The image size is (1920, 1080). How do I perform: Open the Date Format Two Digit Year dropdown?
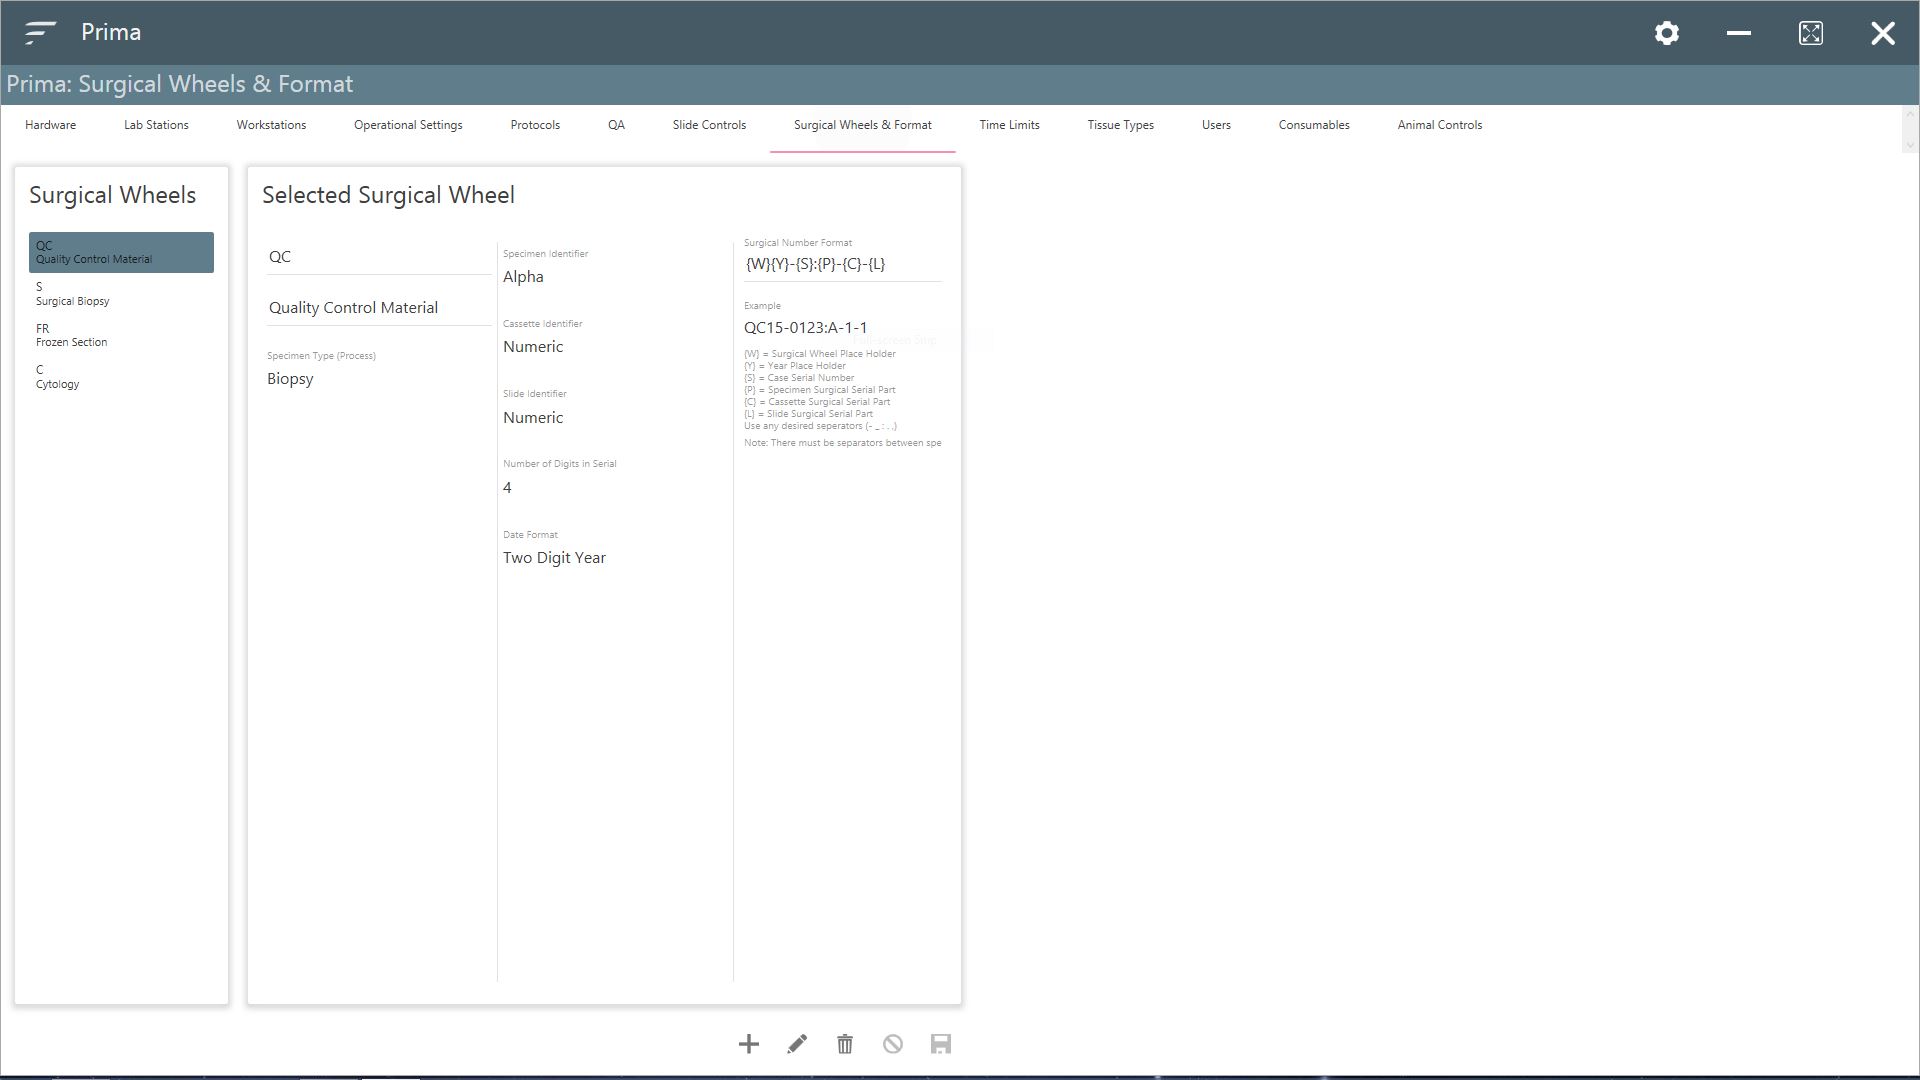(613, 558)
